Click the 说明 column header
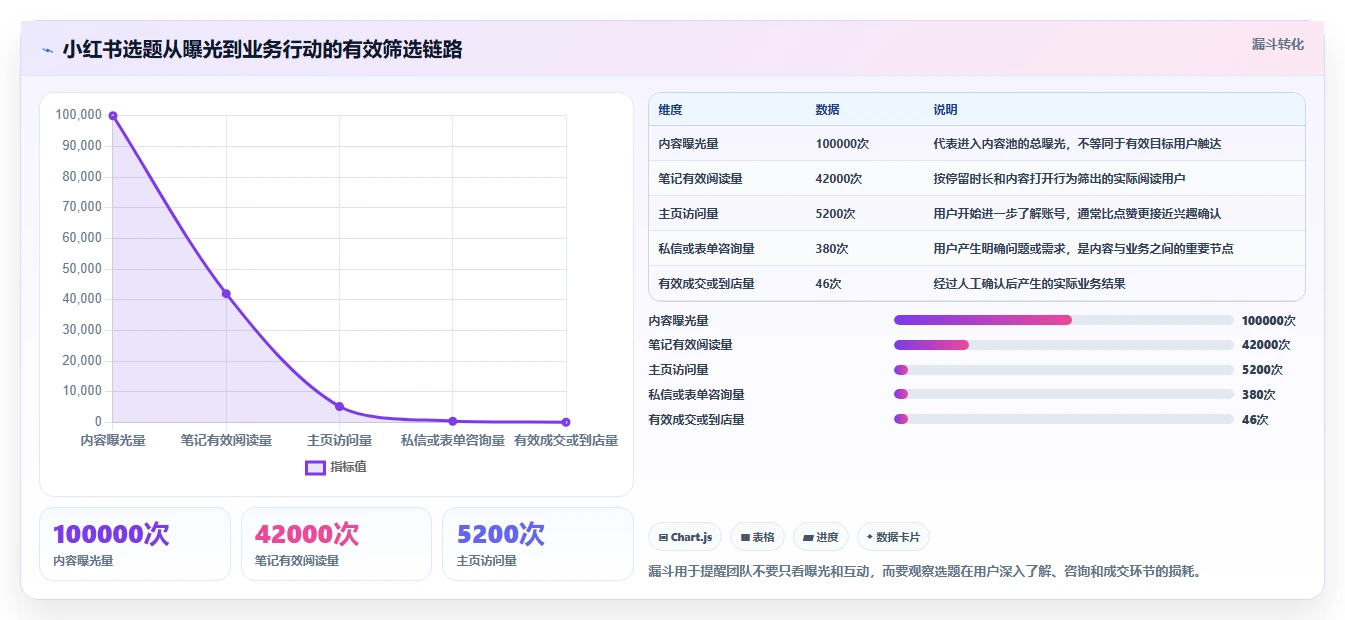 point(945,110)
